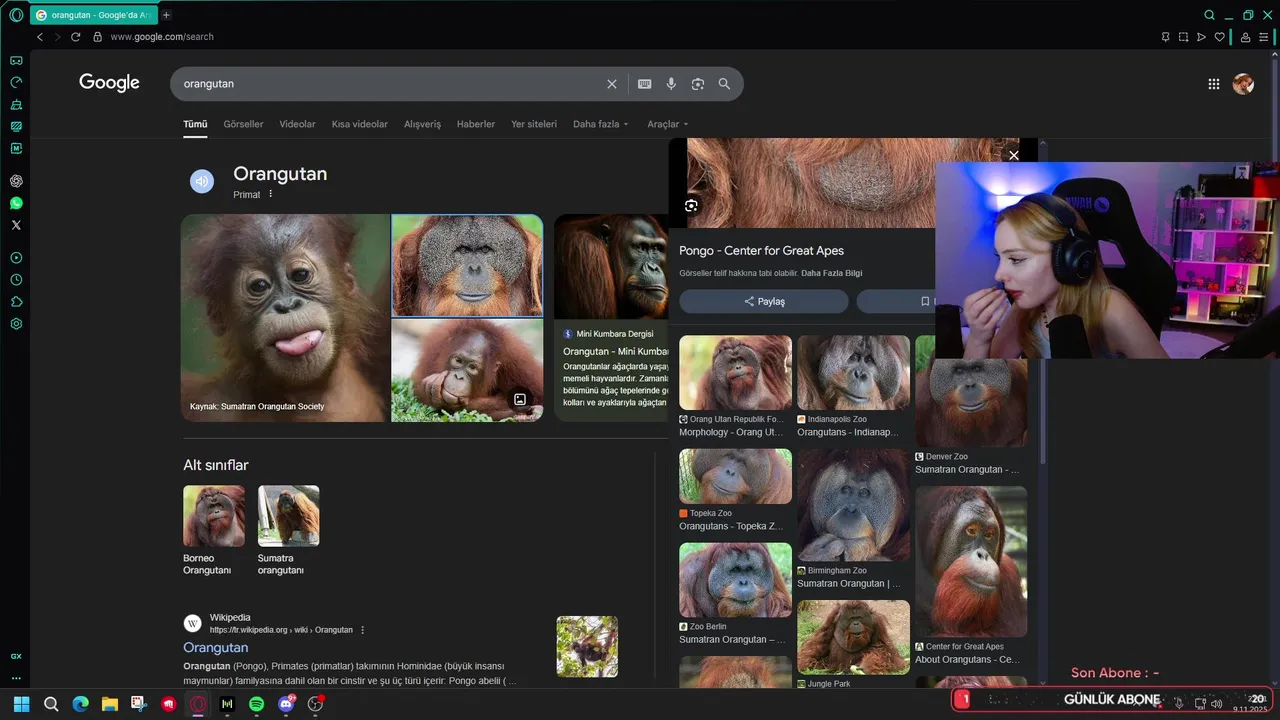Screen dimensions: 1280x720
Task: Switch to the Haberler tab
Action: (476, 124)
